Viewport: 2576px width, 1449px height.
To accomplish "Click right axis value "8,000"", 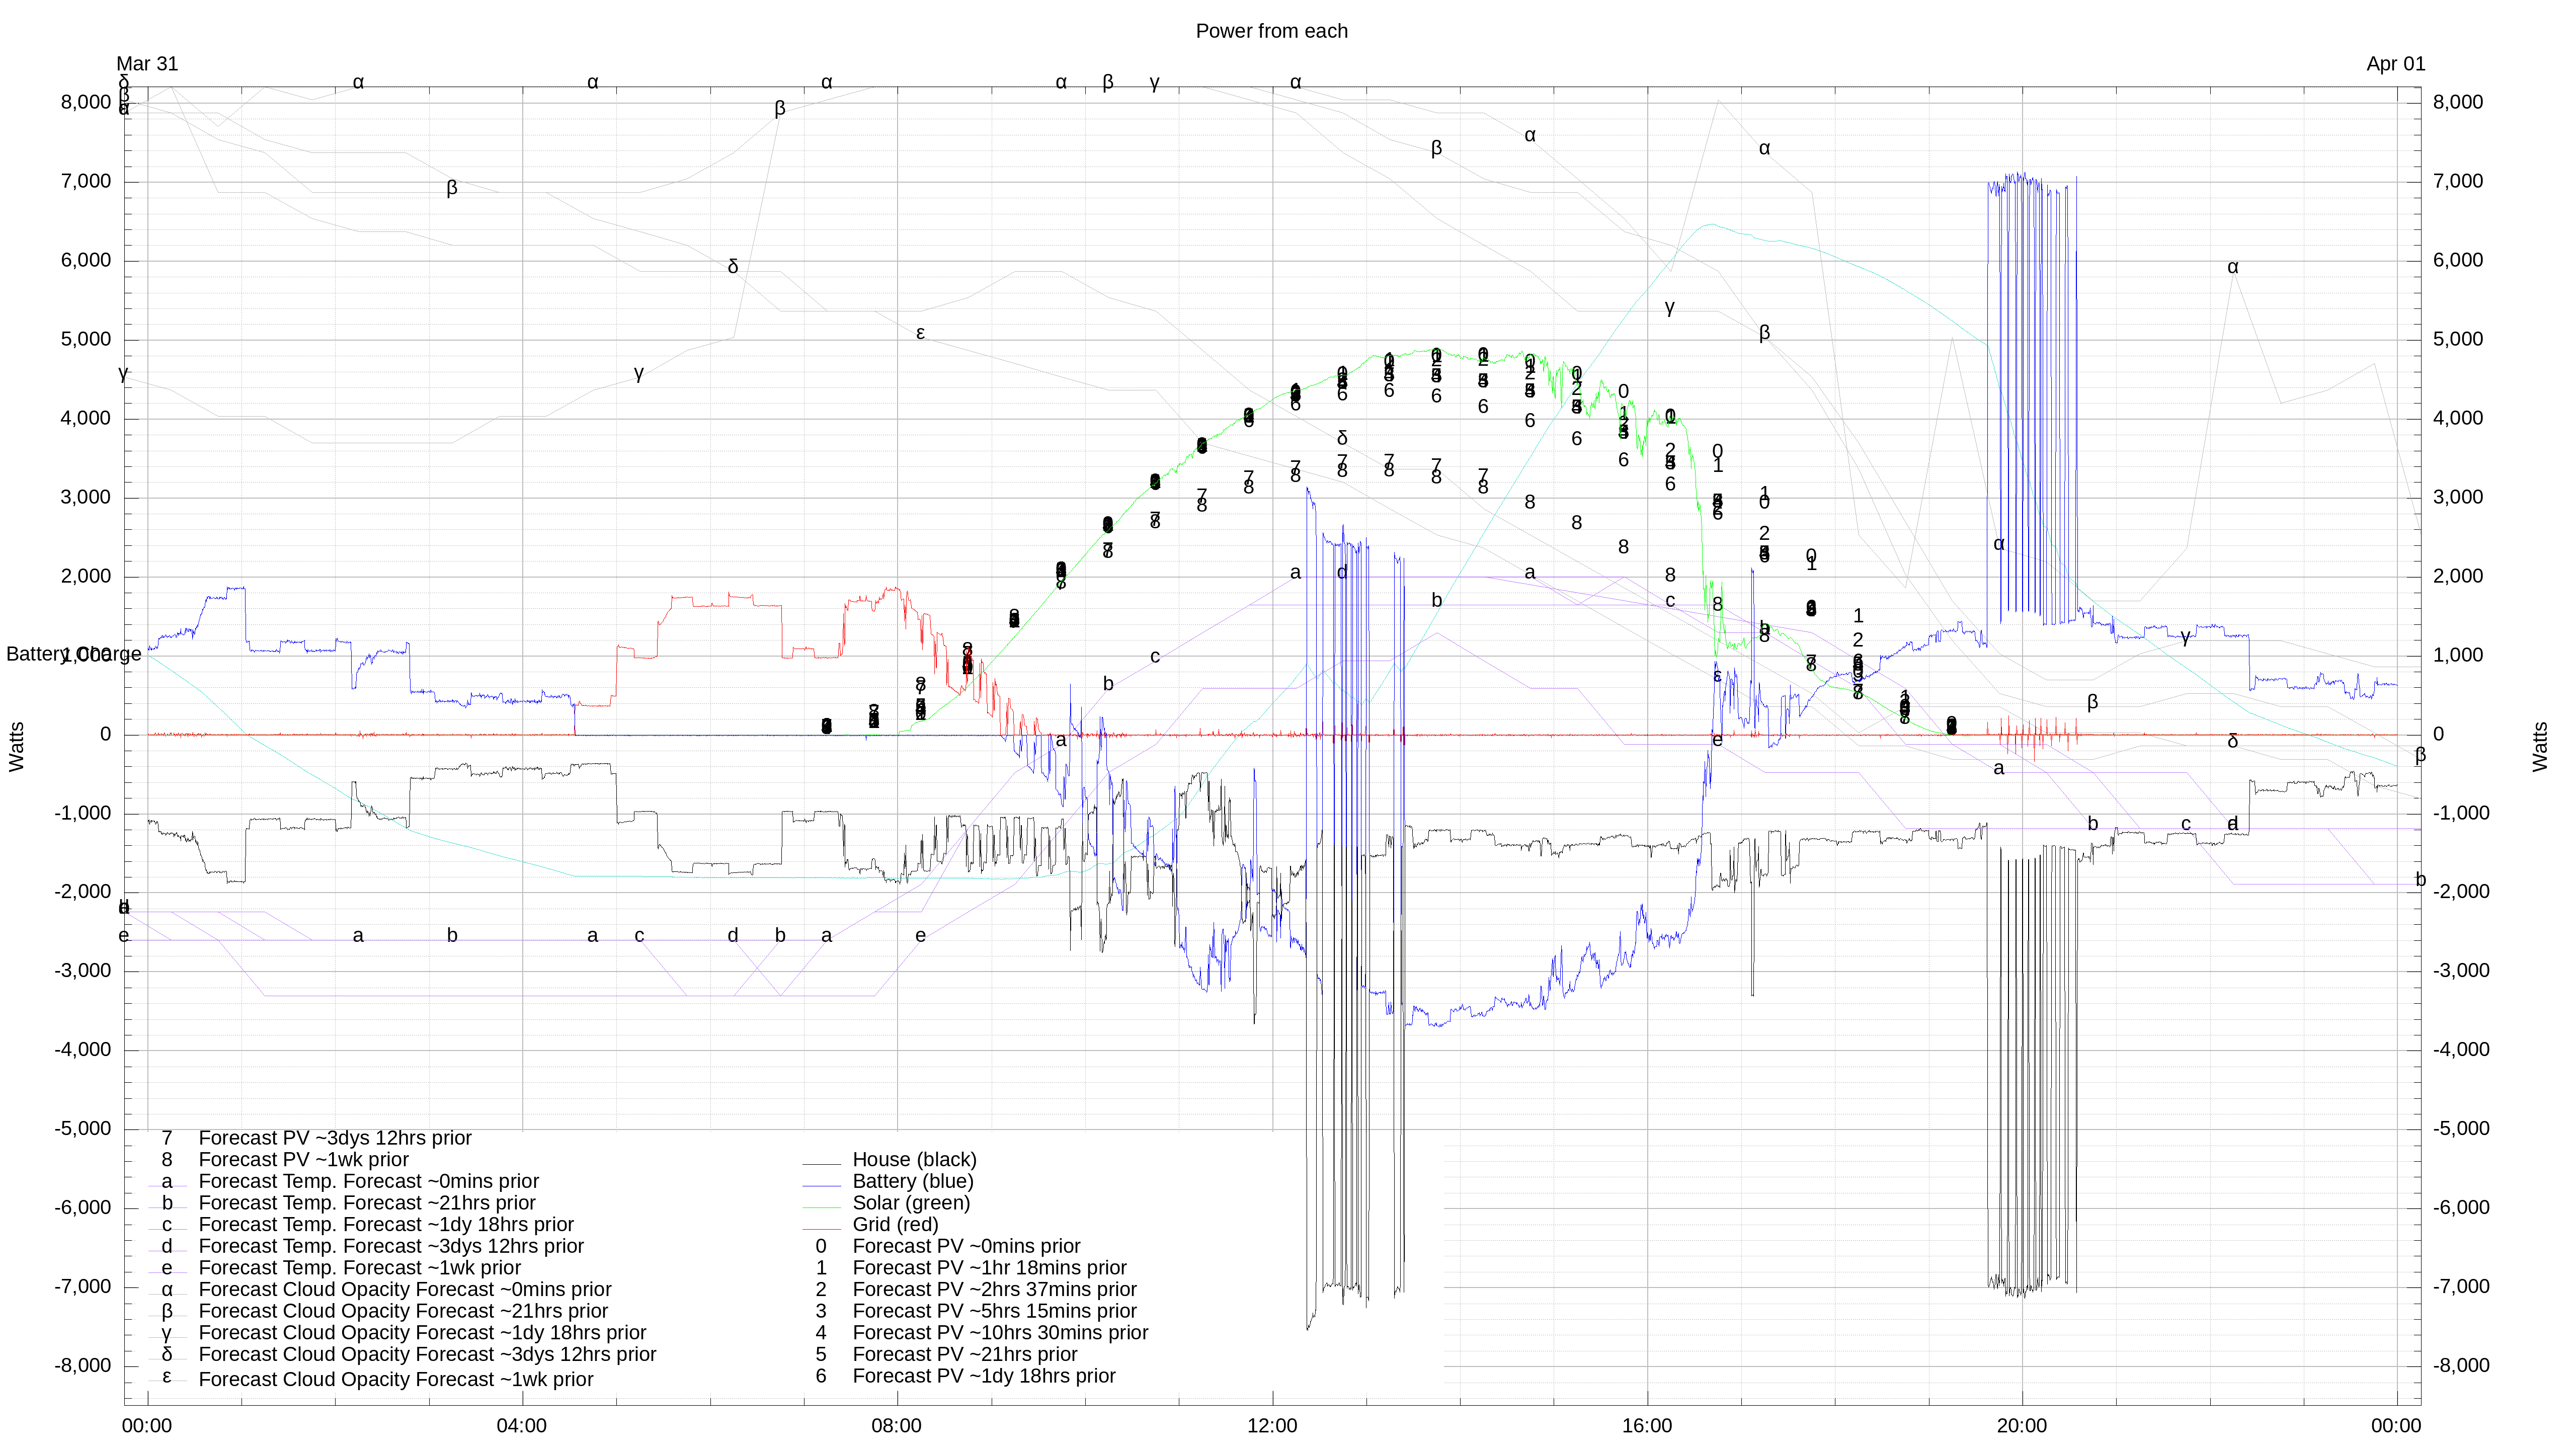I will (2458, 102).
